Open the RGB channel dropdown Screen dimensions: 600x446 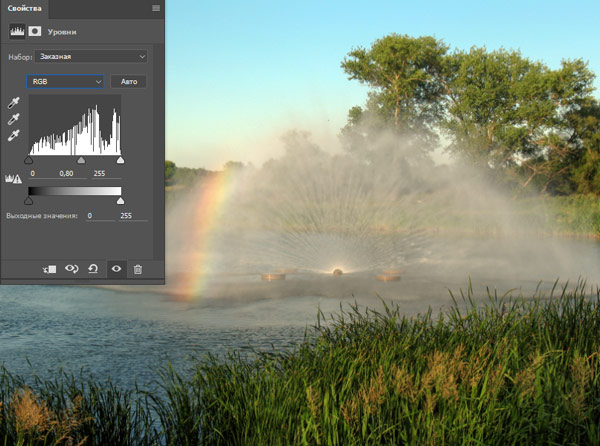(65, 81)
